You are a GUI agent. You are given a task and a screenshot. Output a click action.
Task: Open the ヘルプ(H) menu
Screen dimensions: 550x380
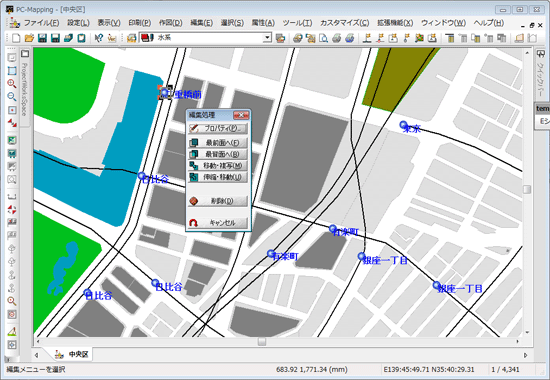click(x=489, y=23)
